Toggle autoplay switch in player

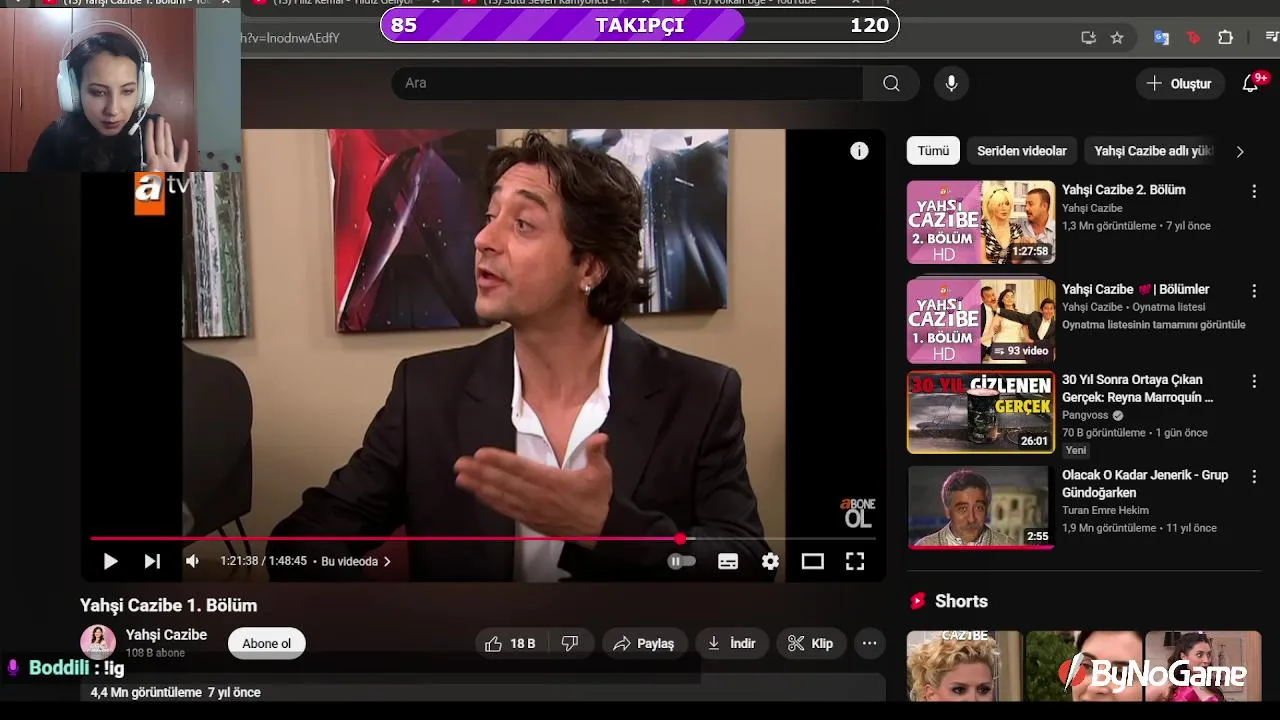(x=681, y=561)
